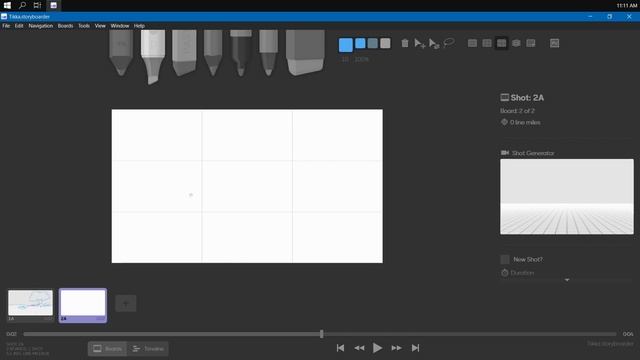Toggle the two-row grid guide
640x360 pixels.
pos(472,43)
